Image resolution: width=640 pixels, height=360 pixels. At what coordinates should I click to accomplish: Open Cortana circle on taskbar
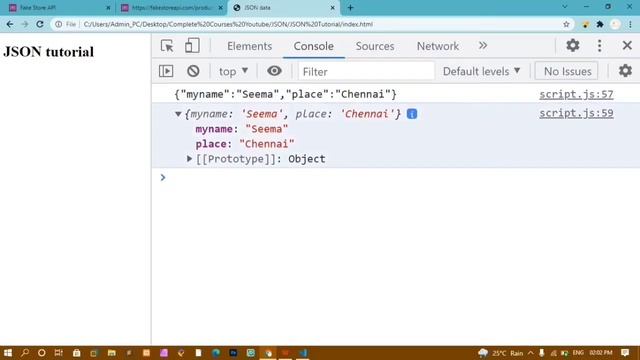click(42, 353)
